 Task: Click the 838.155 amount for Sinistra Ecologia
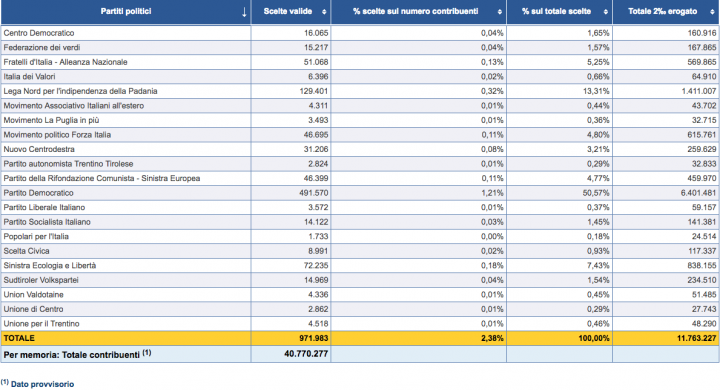click(x=702, y=266)
